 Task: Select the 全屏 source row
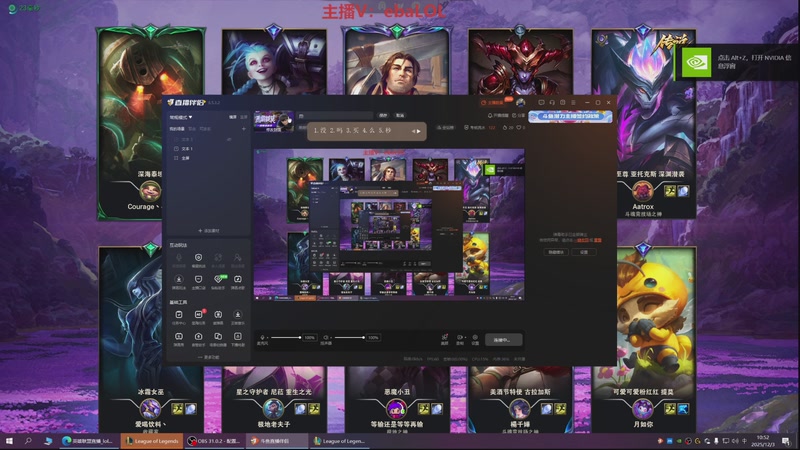209,158
